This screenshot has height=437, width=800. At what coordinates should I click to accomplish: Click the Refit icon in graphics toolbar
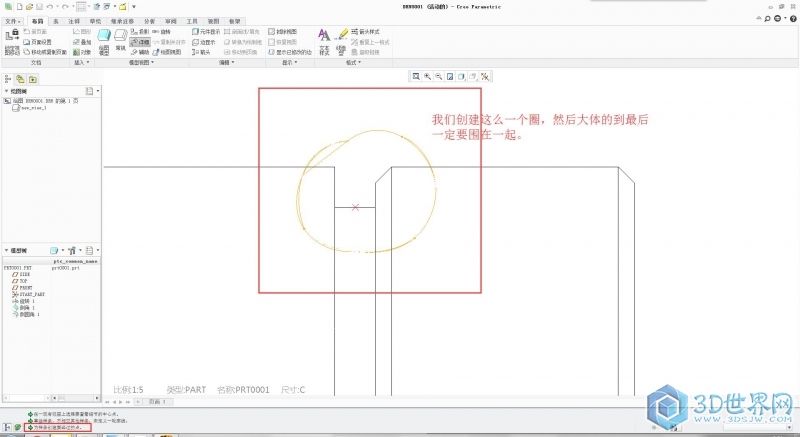coord(416,76)
